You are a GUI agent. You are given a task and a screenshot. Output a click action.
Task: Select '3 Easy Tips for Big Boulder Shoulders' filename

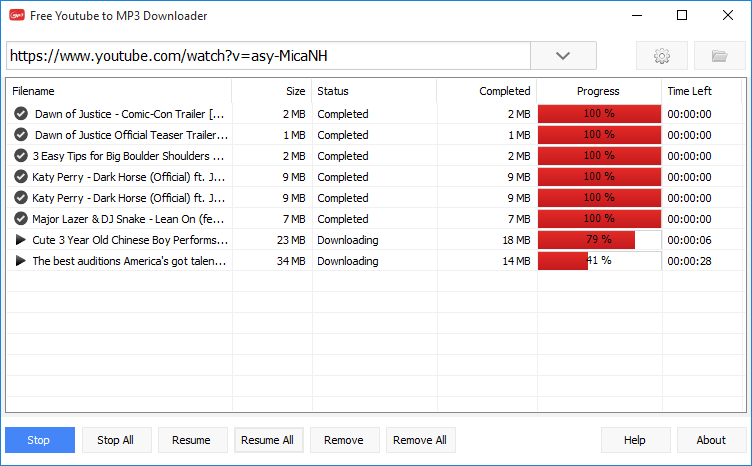[128, 156]
